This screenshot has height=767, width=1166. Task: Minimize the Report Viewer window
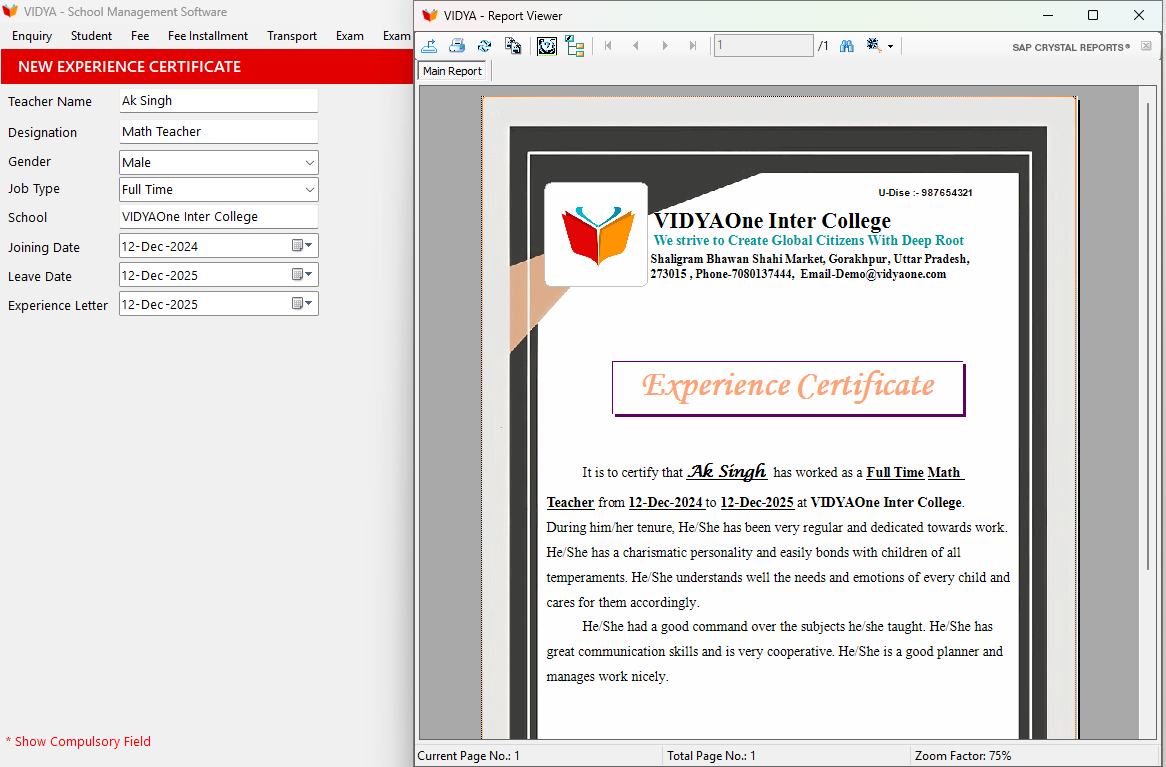pos(1048,16)
